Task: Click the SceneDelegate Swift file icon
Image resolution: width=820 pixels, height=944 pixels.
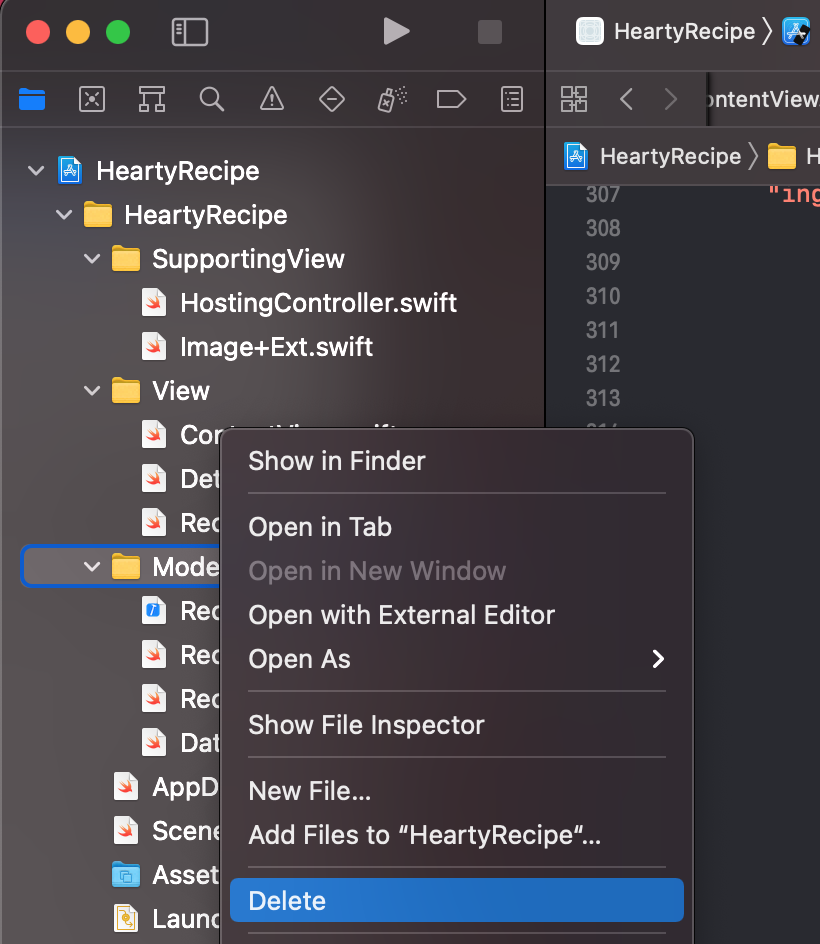Action: click(126, 830)
